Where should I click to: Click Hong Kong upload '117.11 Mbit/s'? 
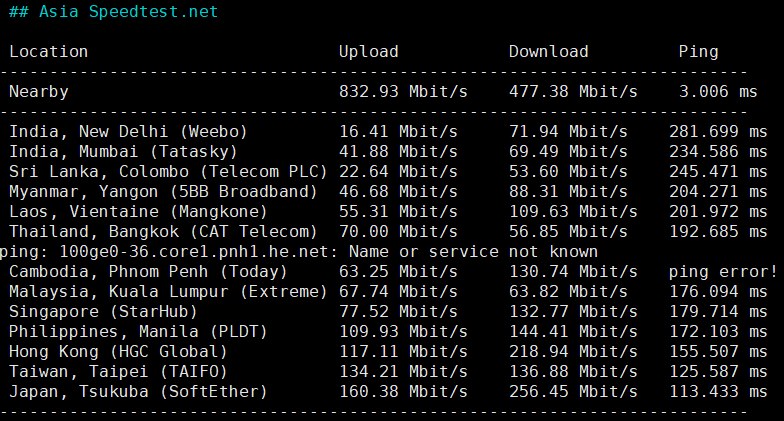tap(404, 352)
